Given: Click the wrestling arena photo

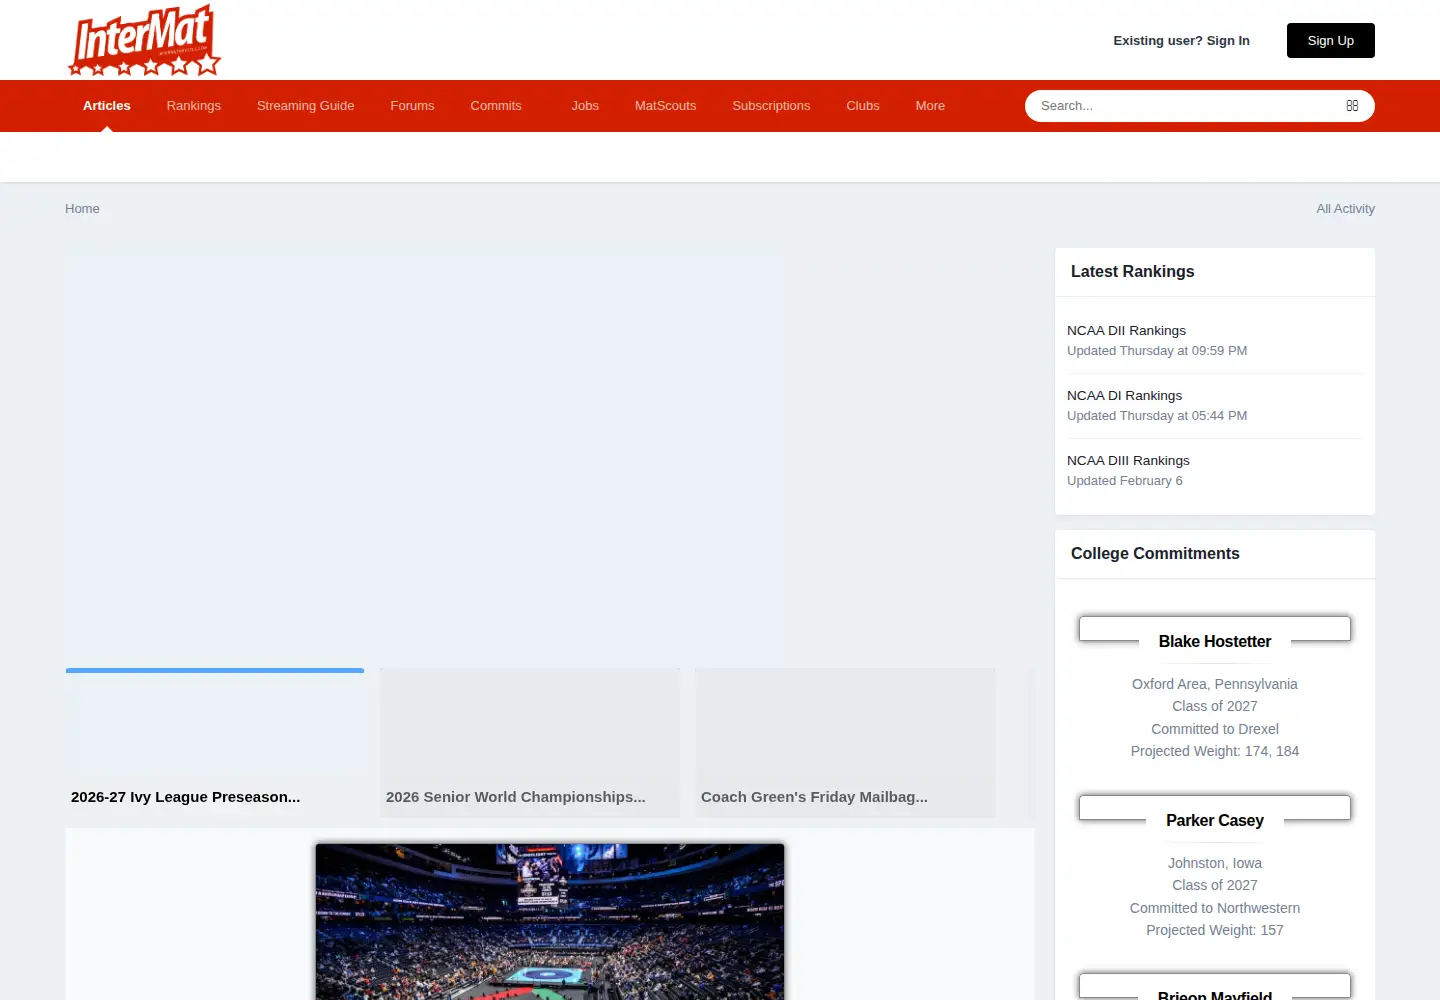Looking at the screenshot, I should [x=550, y=921].
